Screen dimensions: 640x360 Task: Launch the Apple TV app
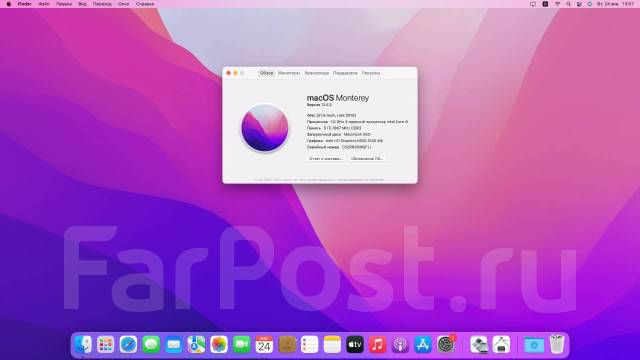click(x=355, y=344)
